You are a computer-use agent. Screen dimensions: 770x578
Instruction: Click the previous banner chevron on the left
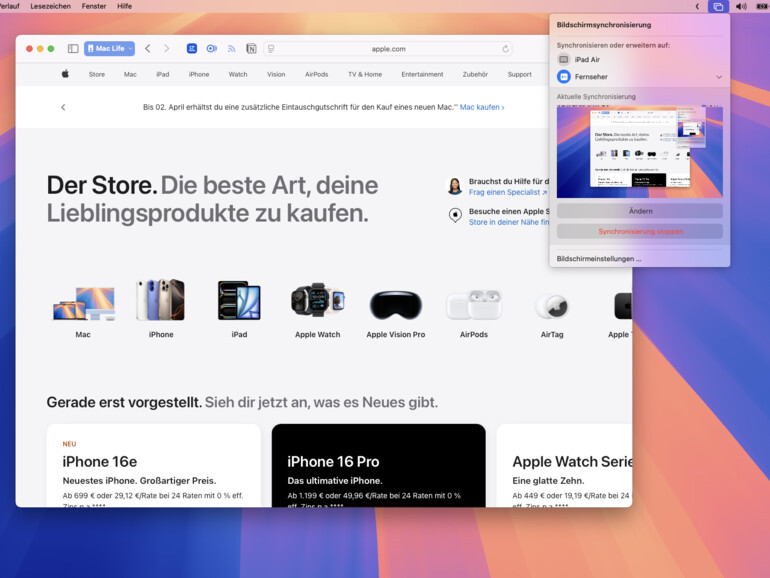[63, 107]
